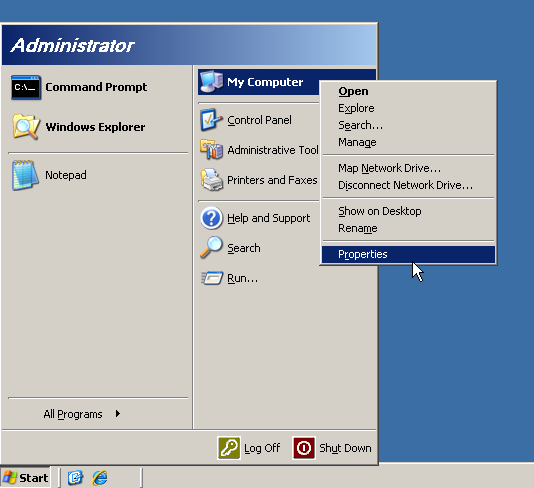Click the Windows Explorer folder icon
The image size is (534, 488).
coord(26,127)
